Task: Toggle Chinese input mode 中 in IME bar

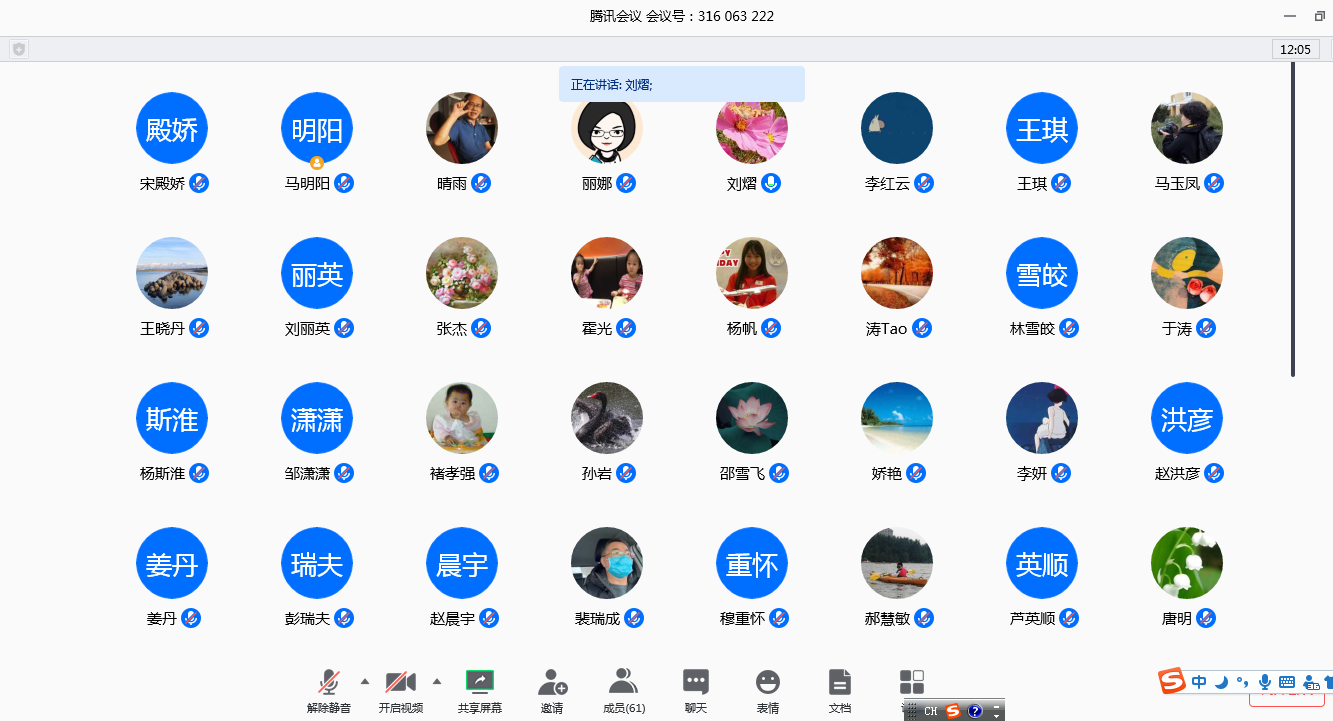Action: click(1199, 682)
